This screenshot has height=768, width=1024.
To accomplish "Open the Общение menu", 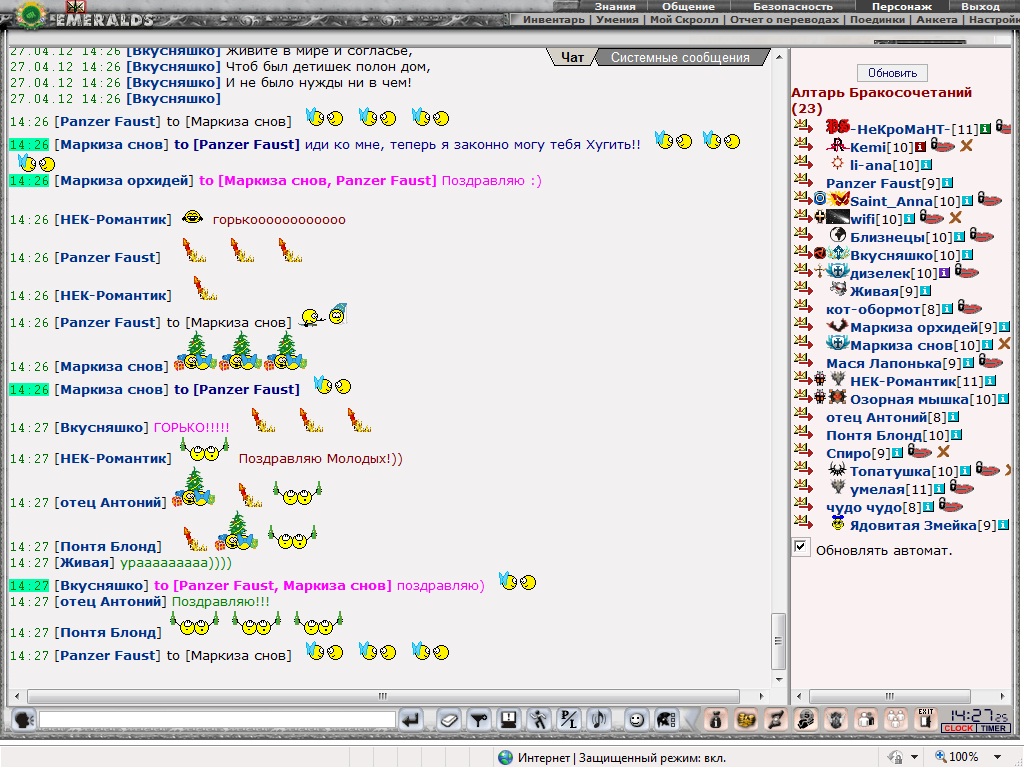I will 688,6.
